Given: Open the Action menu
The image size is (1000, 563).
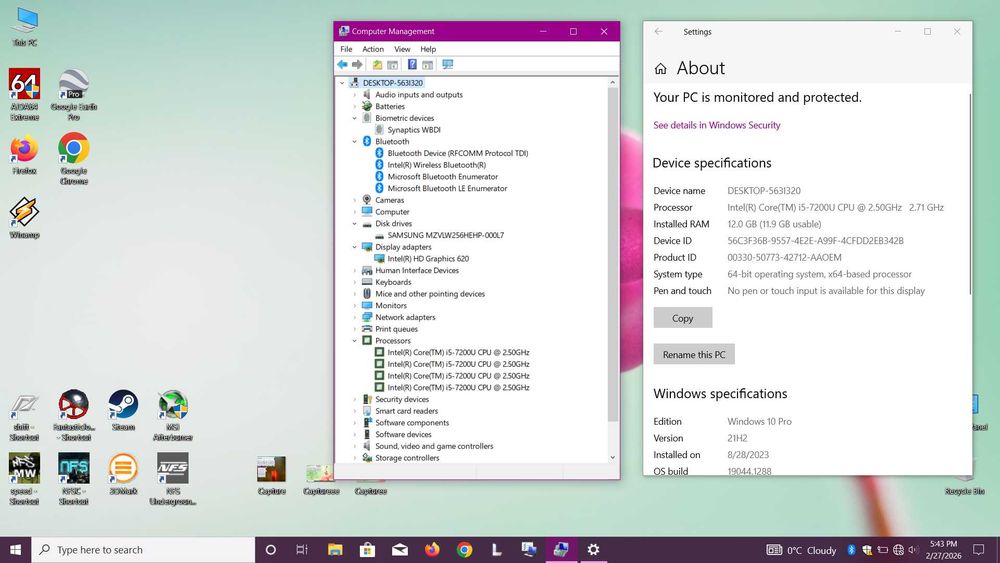Looking at the screenshot, I should coord(373,49).
